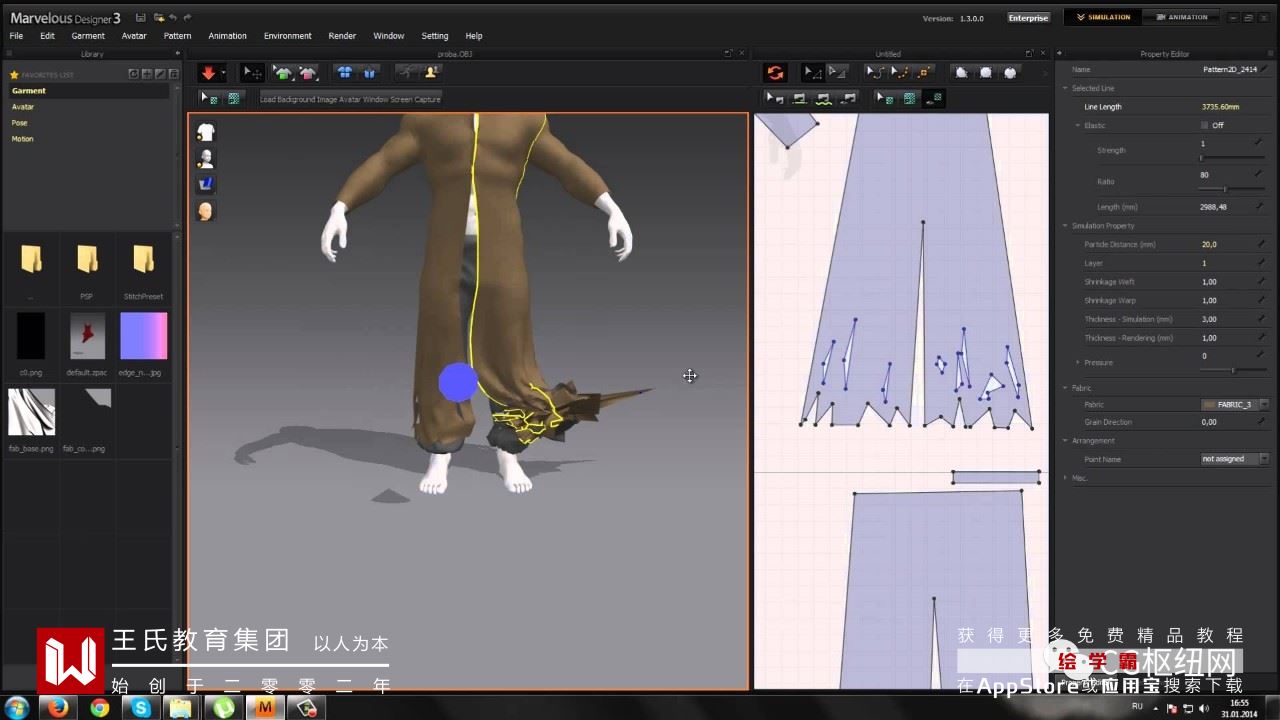Switch to Animation mode
1280x720 pixels.
(x=1181, y=17)
